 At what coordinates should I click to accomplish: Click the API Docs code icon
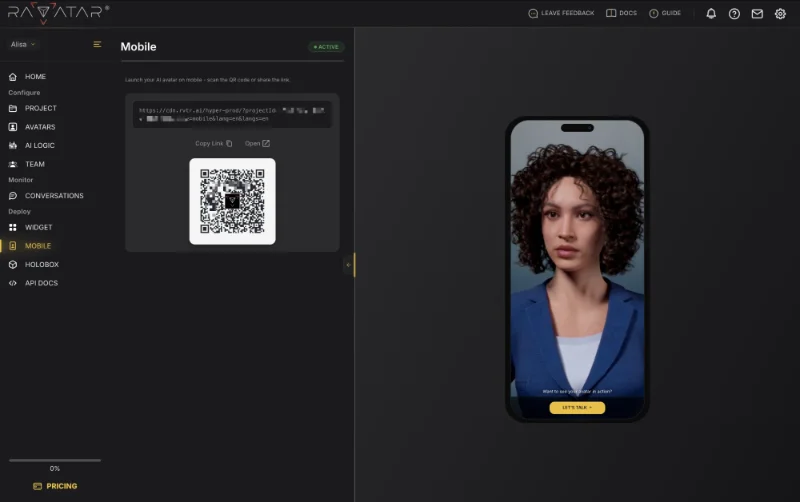(x=13, y=283)
